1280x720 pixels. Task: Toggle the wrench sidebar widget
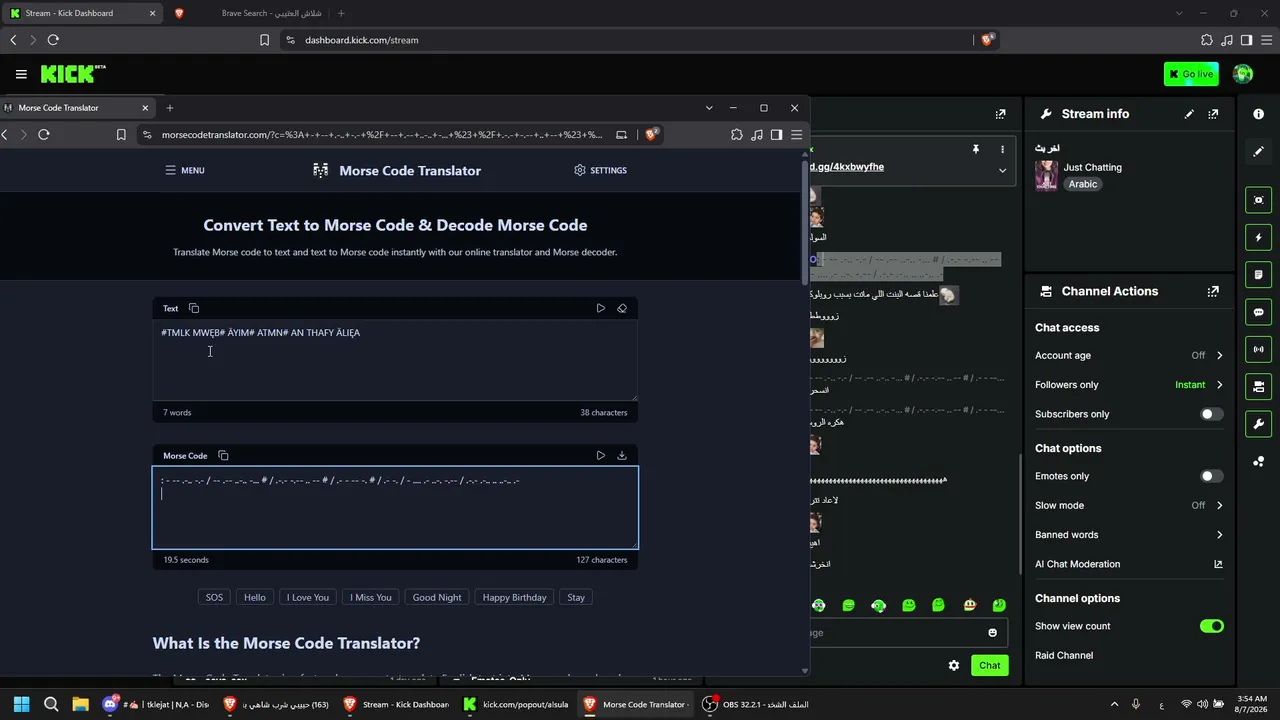point(1258,423)
